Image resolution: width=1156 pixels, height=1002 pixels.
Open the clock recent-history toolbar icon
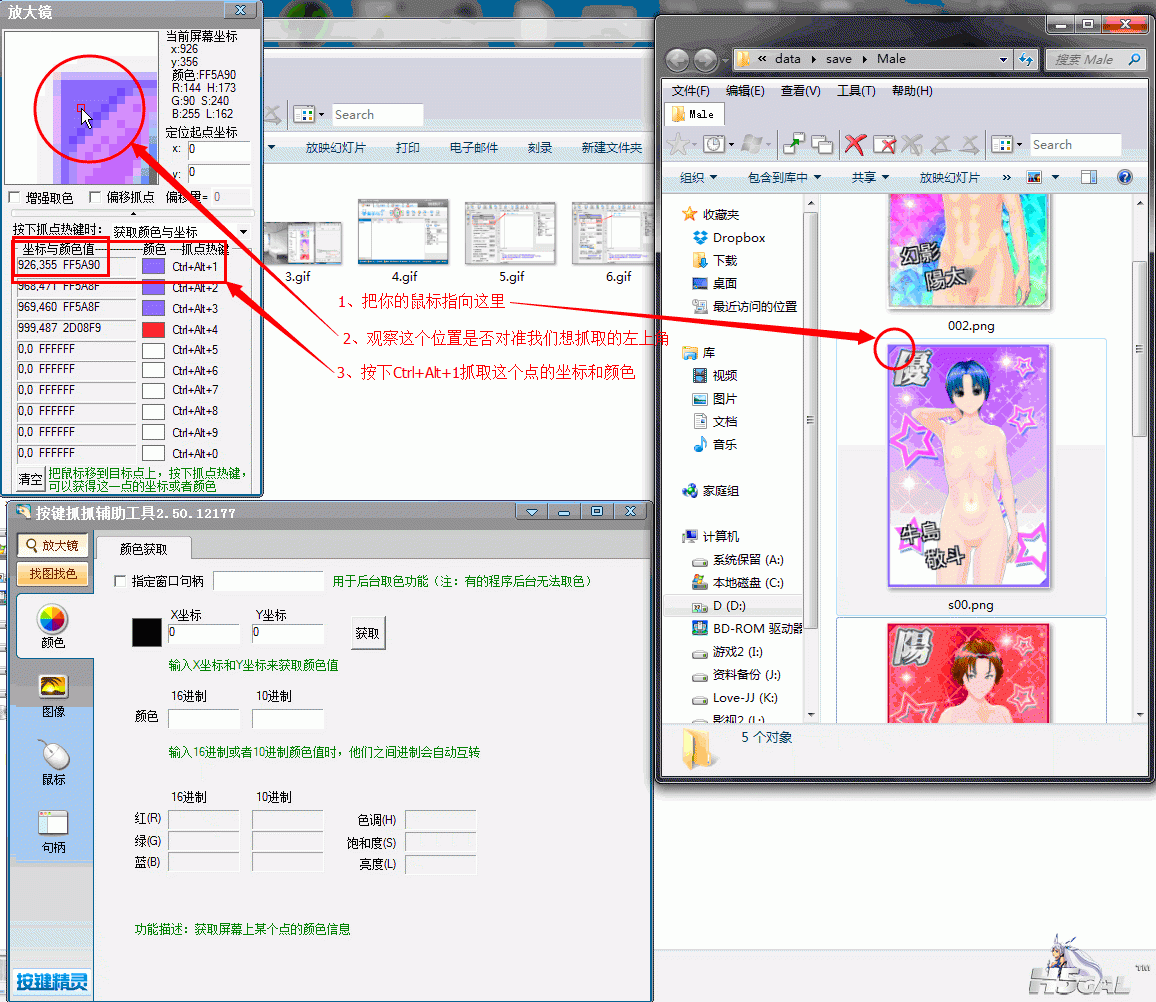(x=713, y=144)
